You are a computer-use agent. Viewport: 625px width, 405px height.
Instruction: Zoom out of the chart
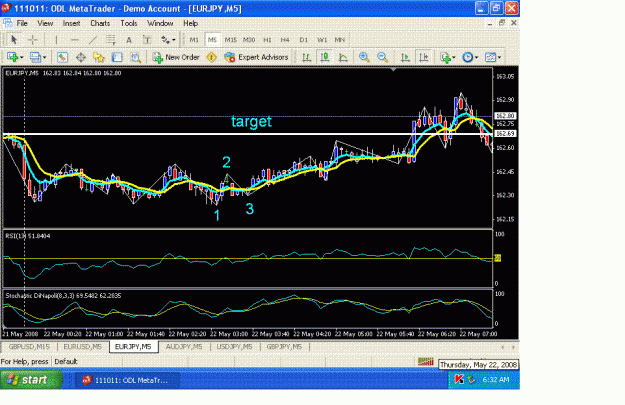click(382, 57)
